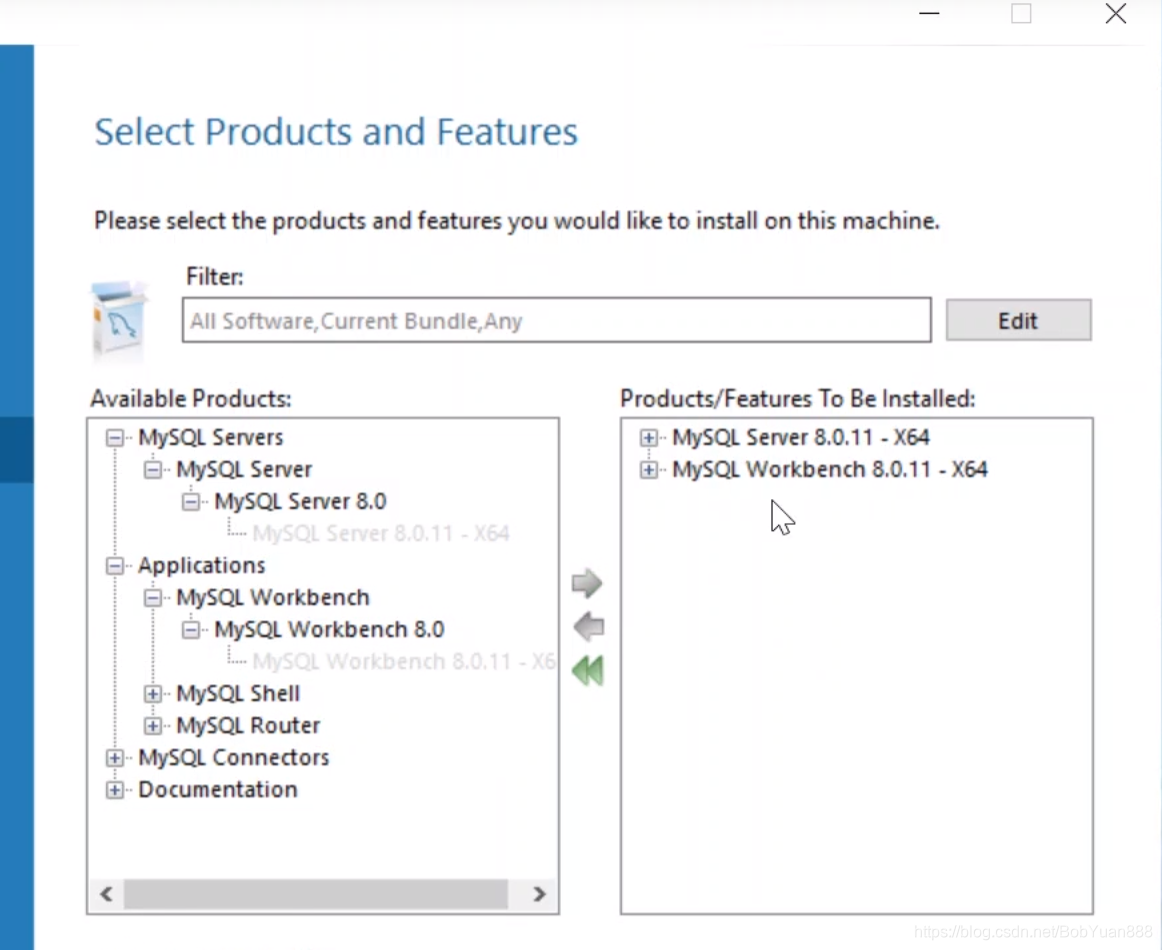Expand MySQL Server 8.0.11 - X64 features
1162x950 pixels.
[648, 438]
